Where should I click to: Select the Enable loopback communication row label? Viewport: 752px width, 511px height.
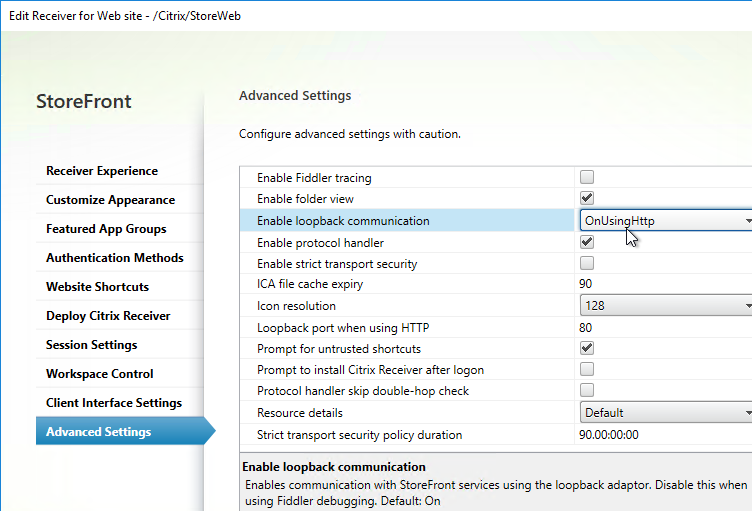click(x=343, y=221)
